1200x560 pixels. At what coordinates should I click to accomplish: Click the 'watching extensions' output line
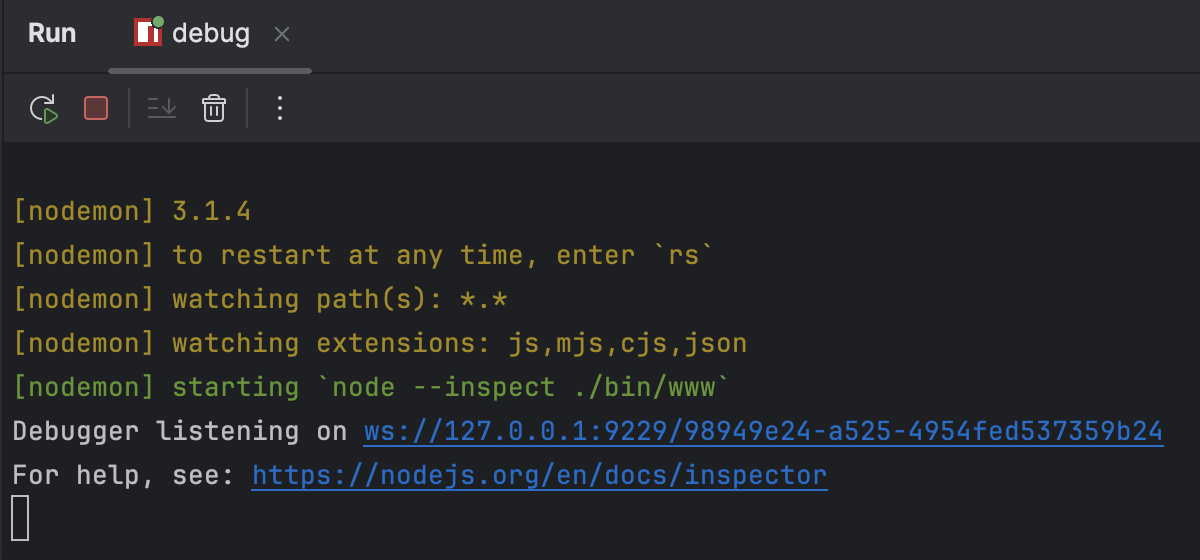(x=380, y=343)
